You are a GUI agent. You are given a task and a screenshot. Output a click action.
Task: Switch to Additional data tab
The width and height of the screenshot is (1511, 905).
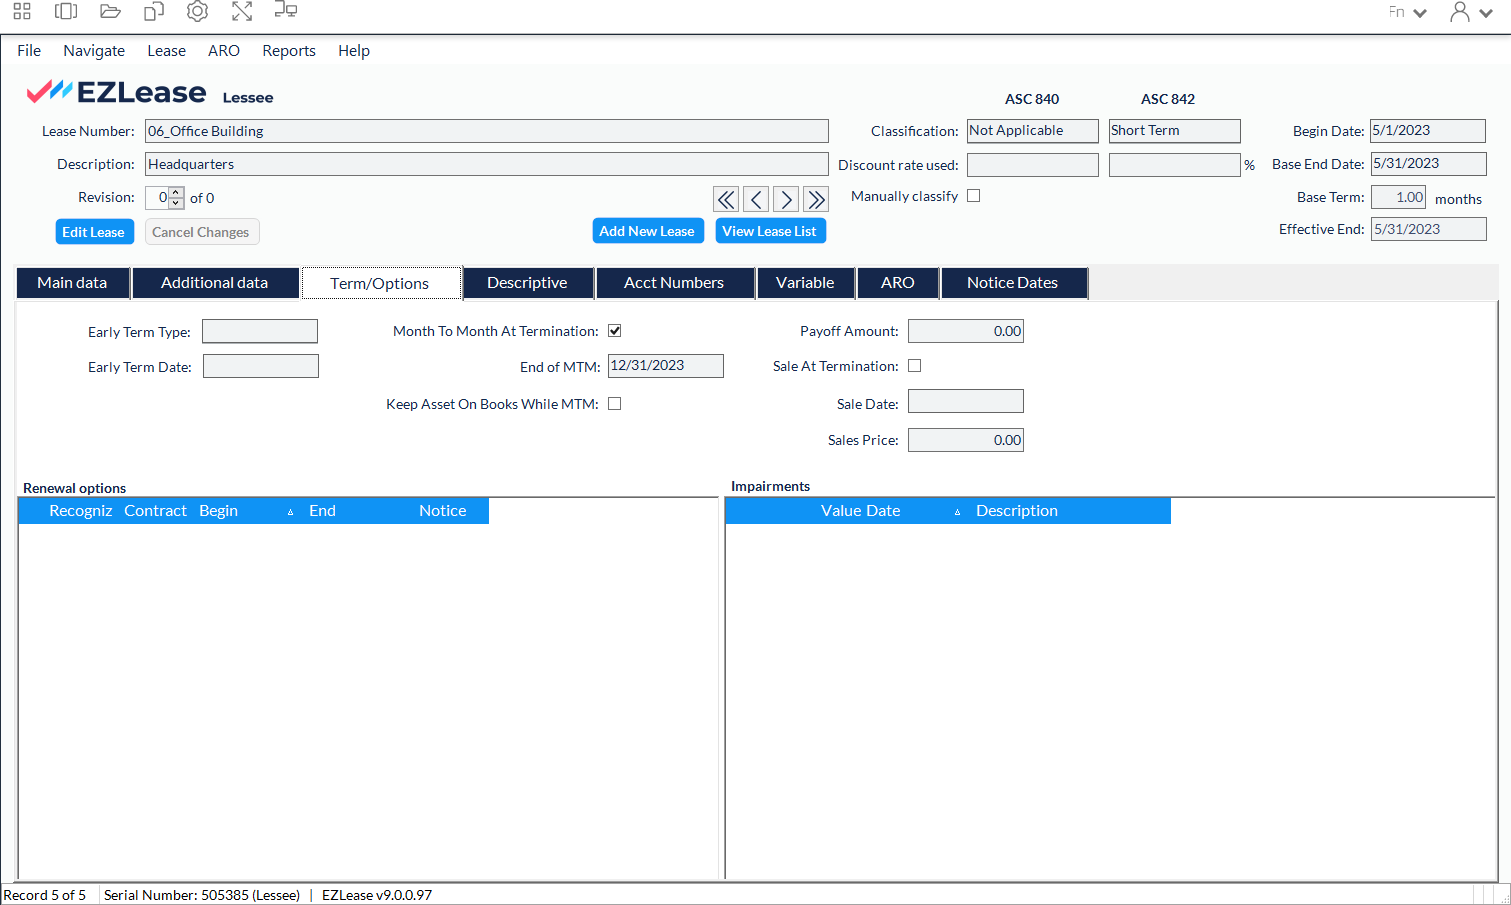[215, 283]
